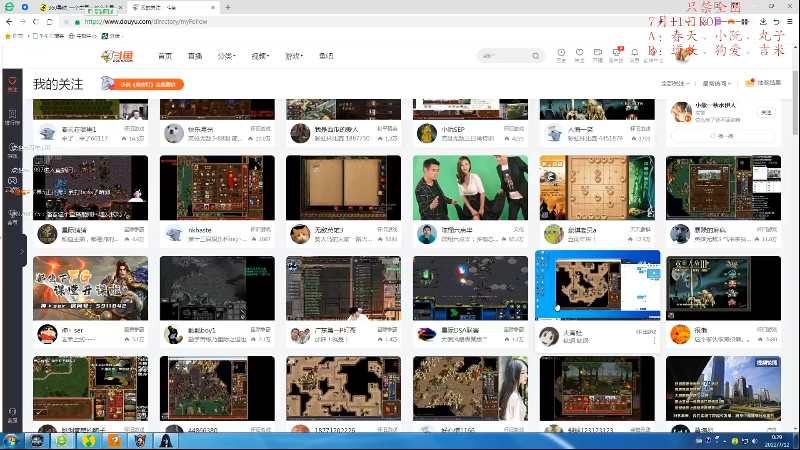Open a new browser tab with plus
800x450 pixels.
228,7
